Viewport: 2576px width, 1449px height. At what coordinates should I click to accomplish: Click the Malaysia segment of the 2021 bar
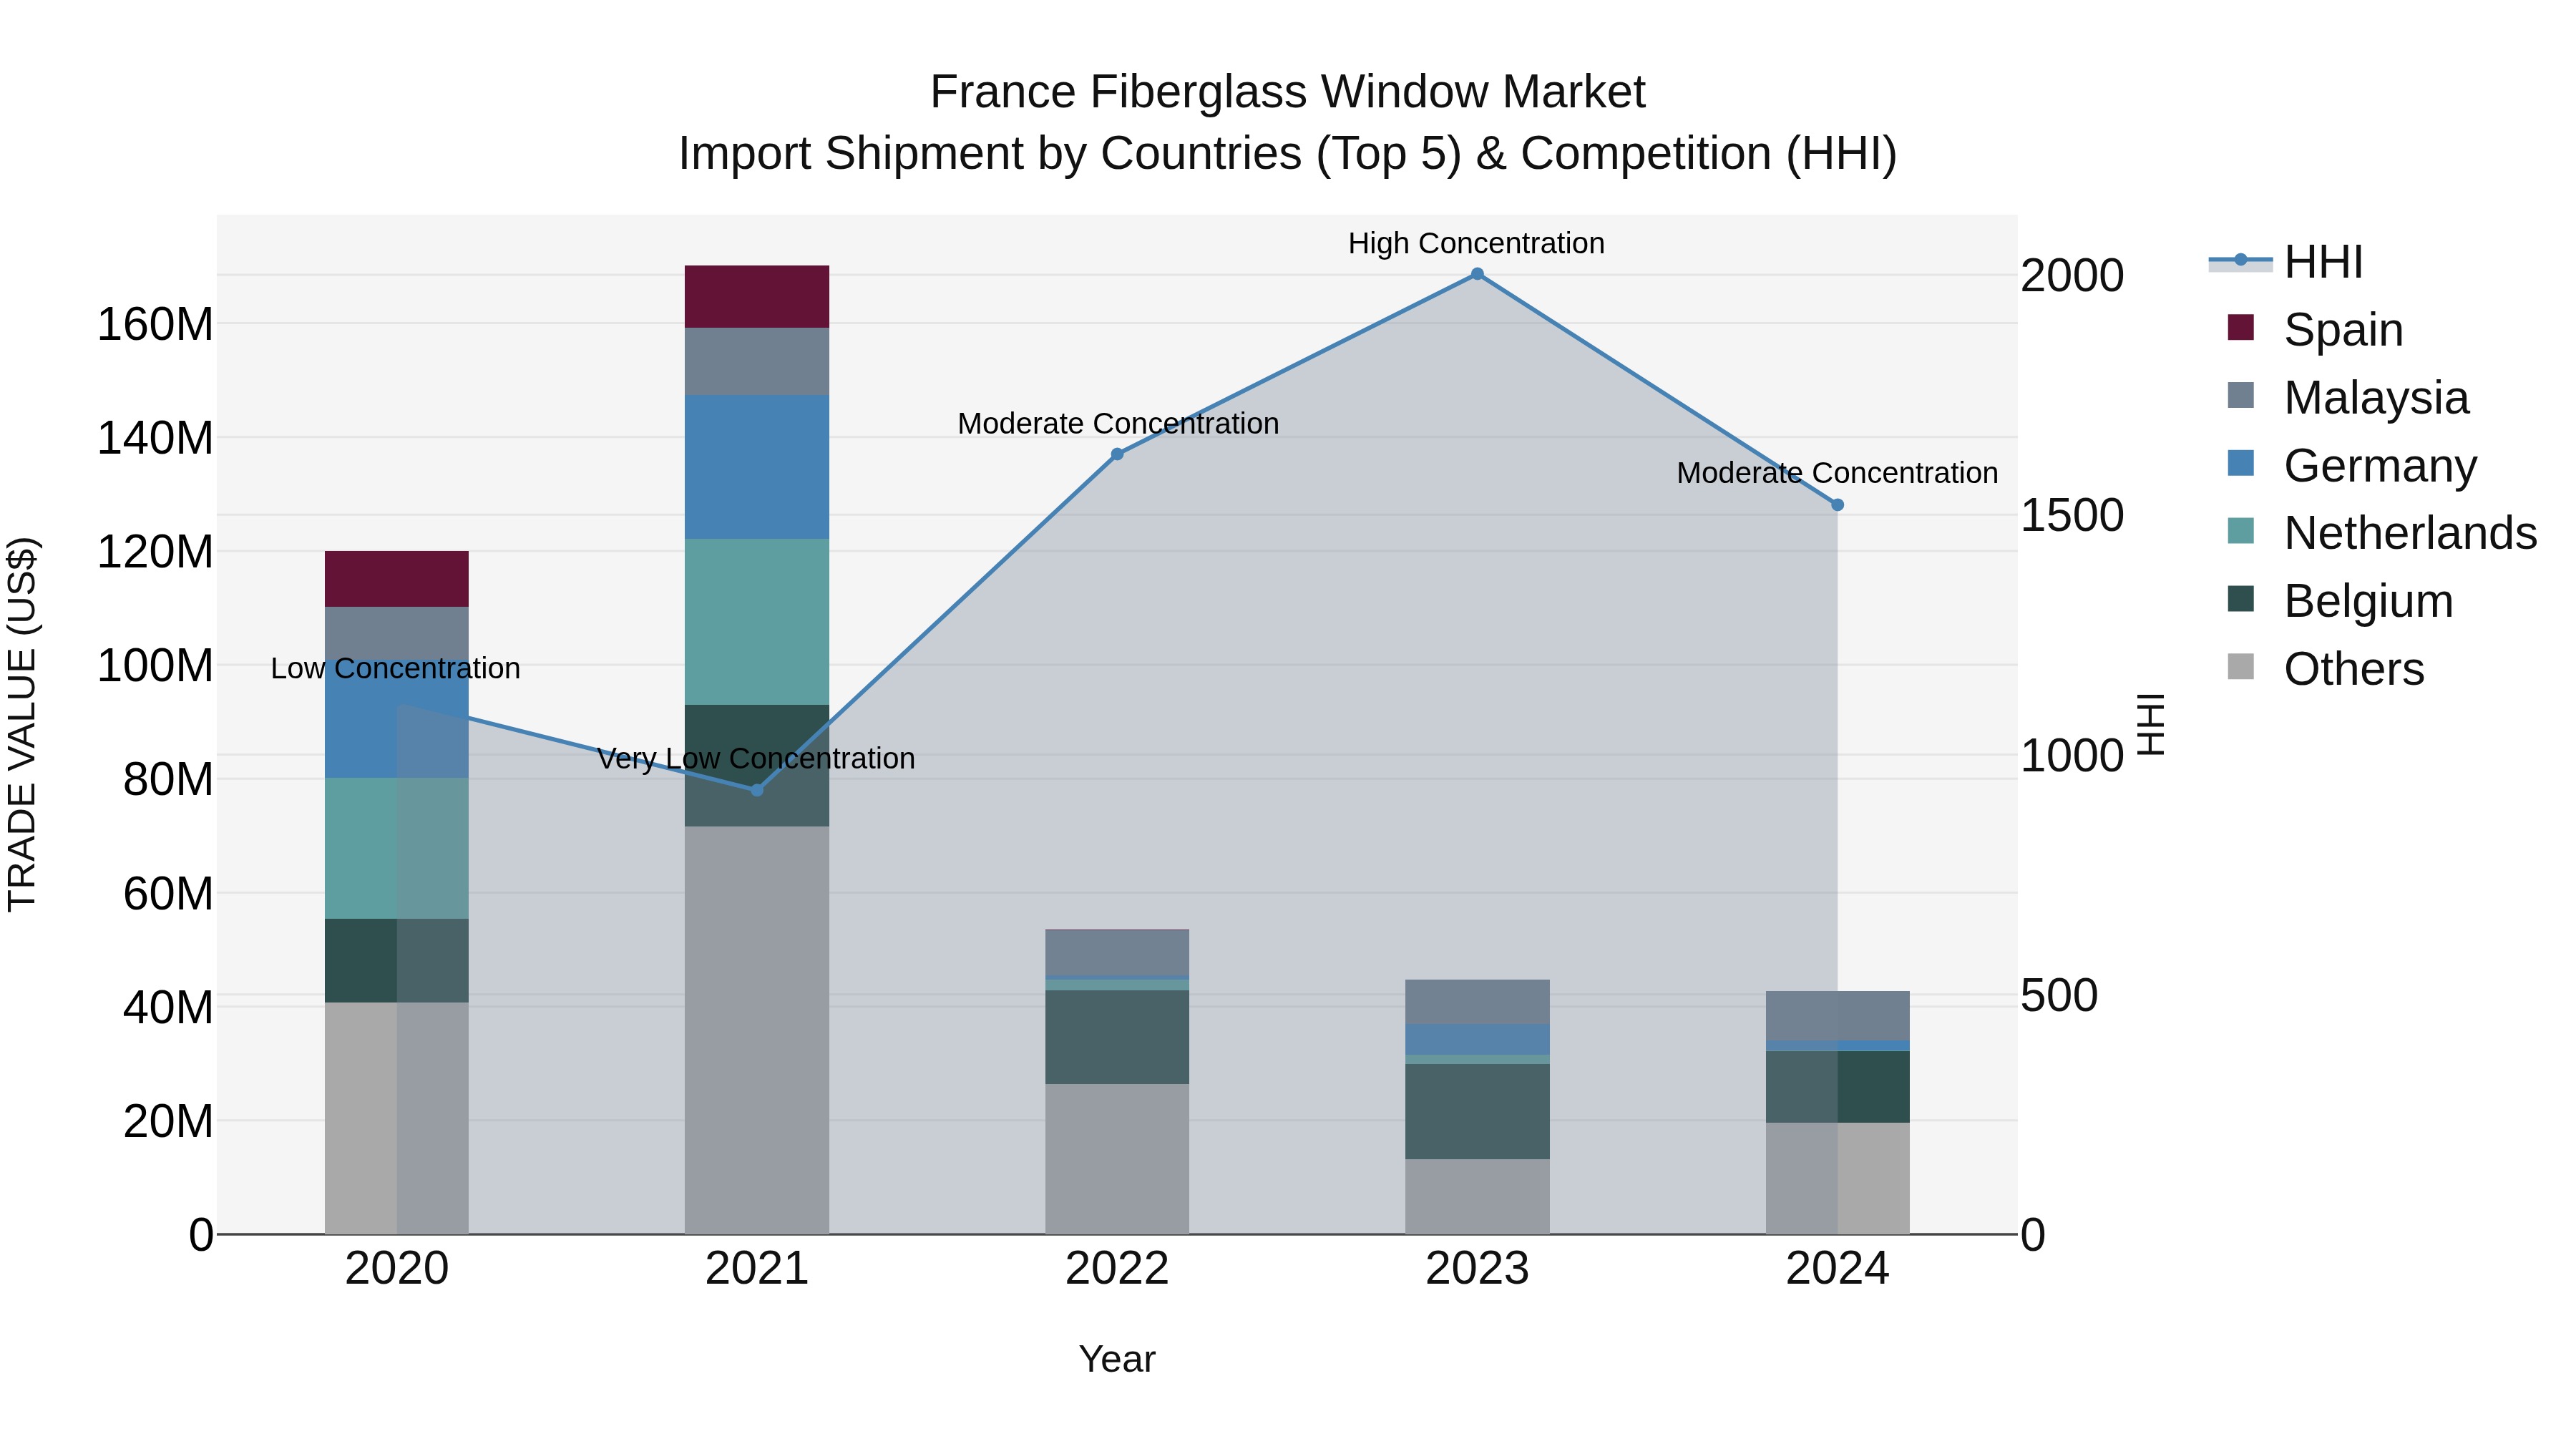click(x=757, y=362)
